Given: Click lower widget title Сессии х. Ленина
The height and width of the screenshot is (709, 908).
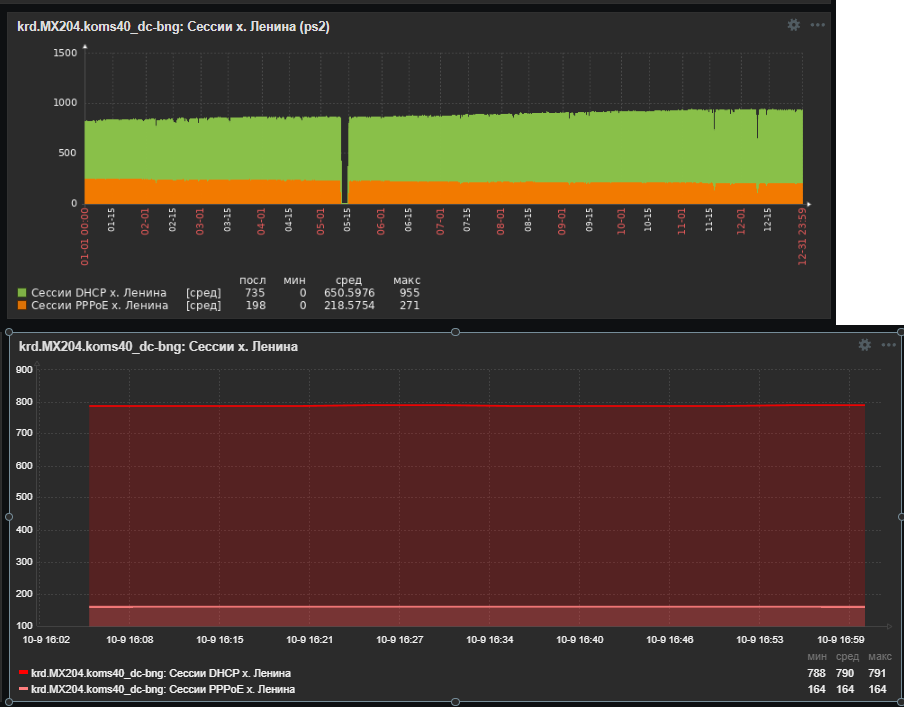Looking at the screenshot, I should [157, 346].
